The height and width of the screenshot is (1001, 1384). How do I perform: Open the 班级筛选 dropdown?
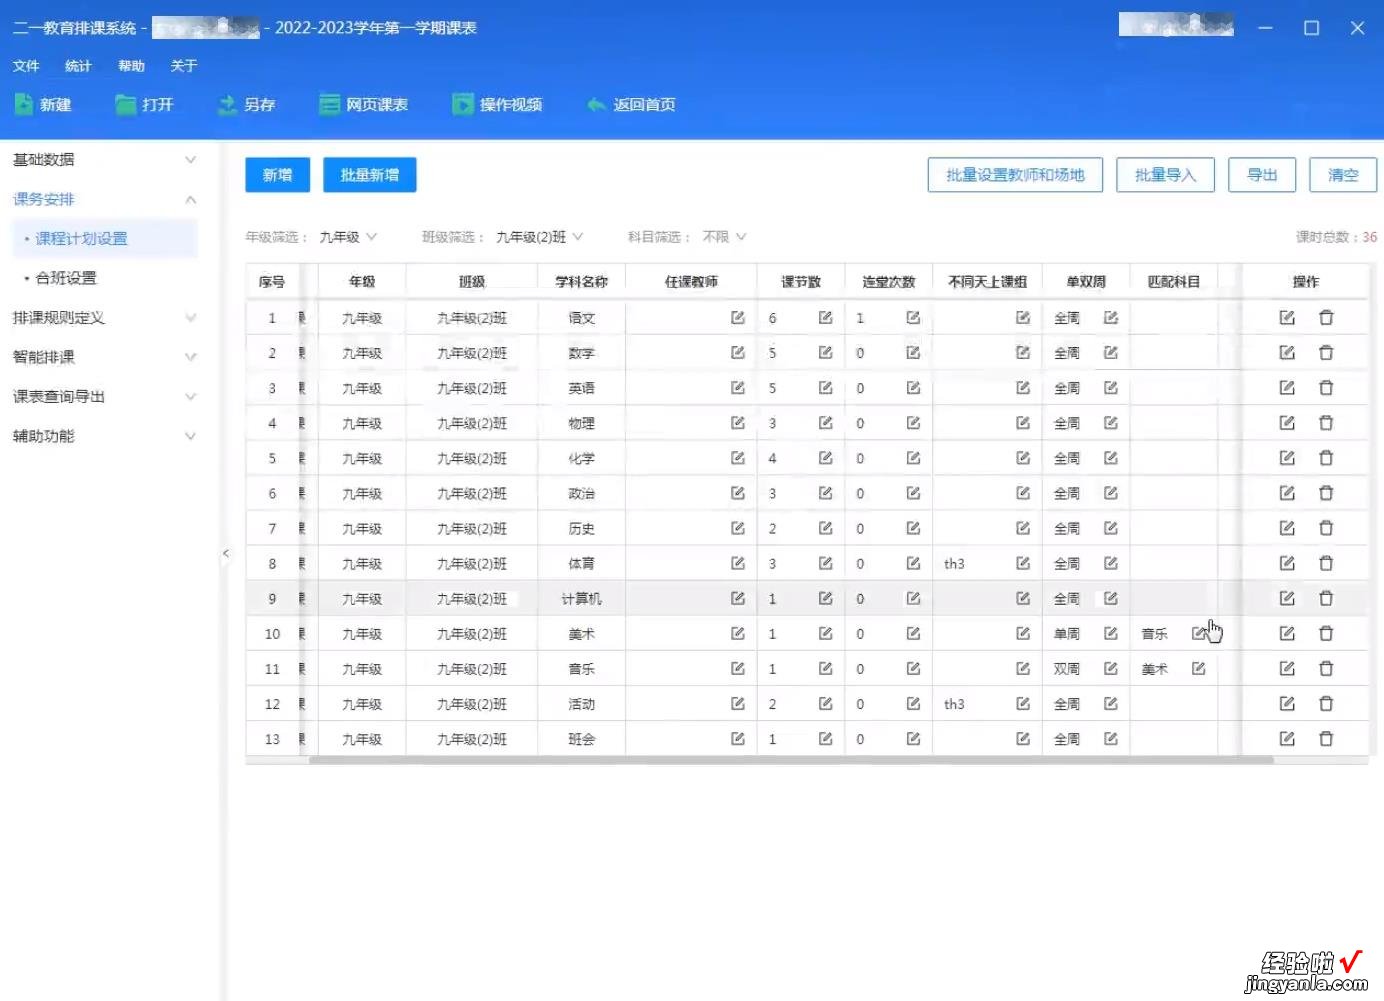(540, 237)
